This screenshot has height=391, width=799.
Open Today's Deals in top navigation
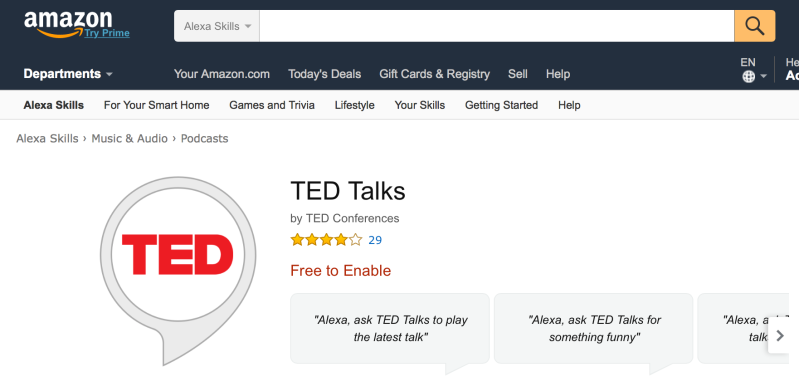click(x=325, y=74)
